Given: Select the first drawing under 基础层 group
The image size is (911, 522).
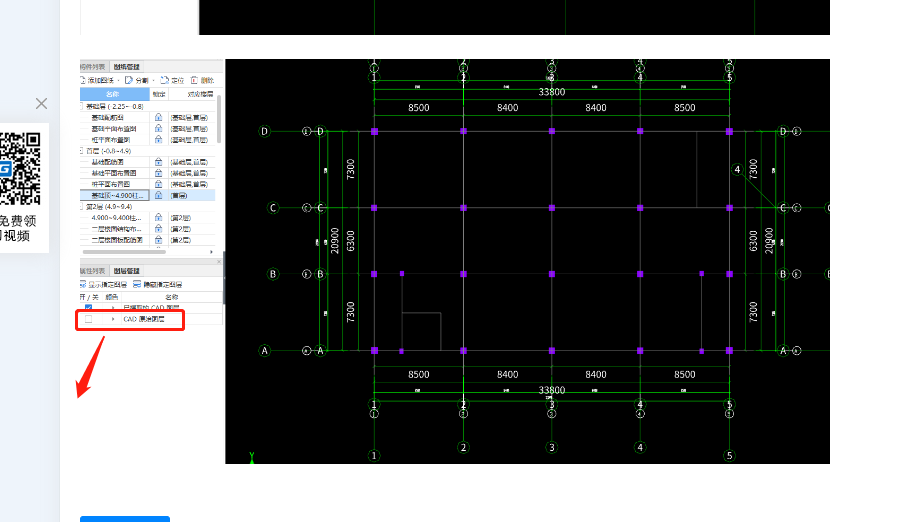Looking at the screenshot, I should (148, 117).
